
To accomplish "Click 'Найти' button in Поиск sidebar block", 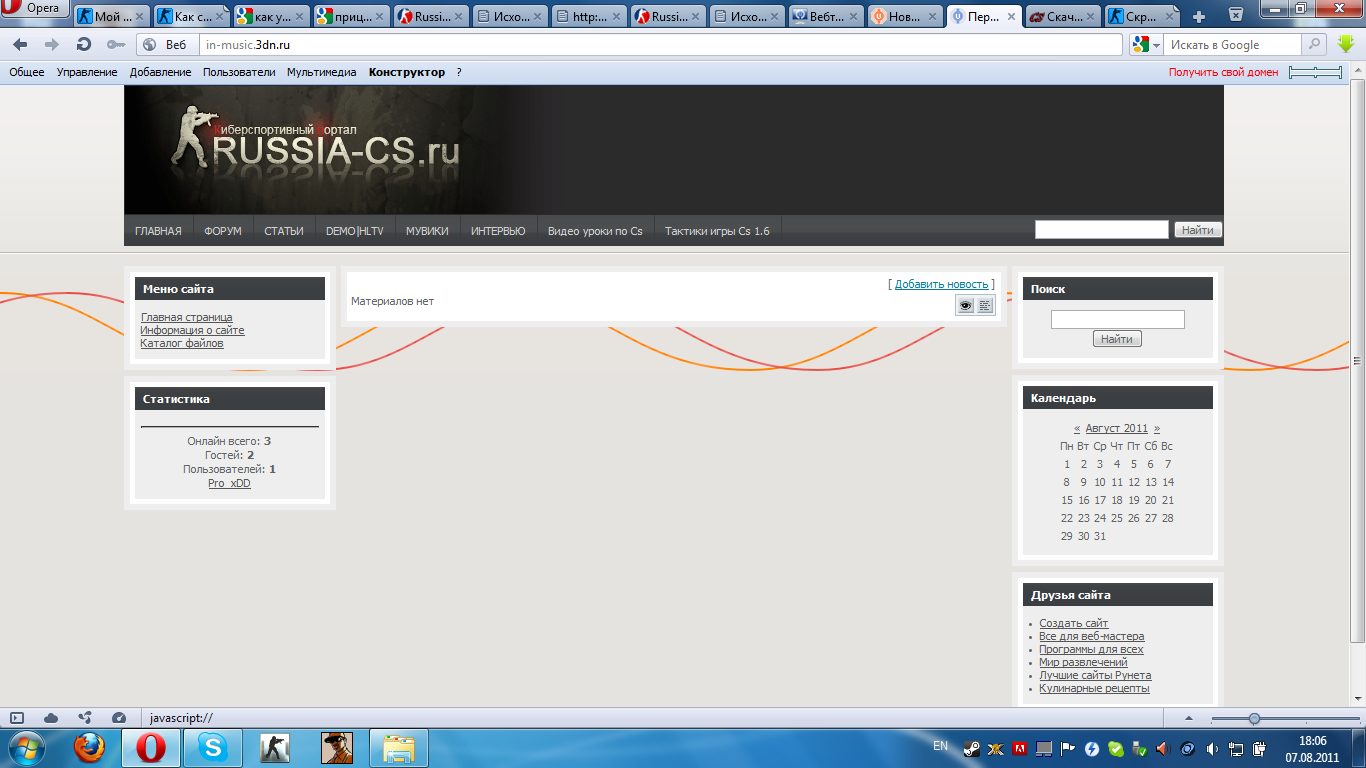I will [1117, 339].
